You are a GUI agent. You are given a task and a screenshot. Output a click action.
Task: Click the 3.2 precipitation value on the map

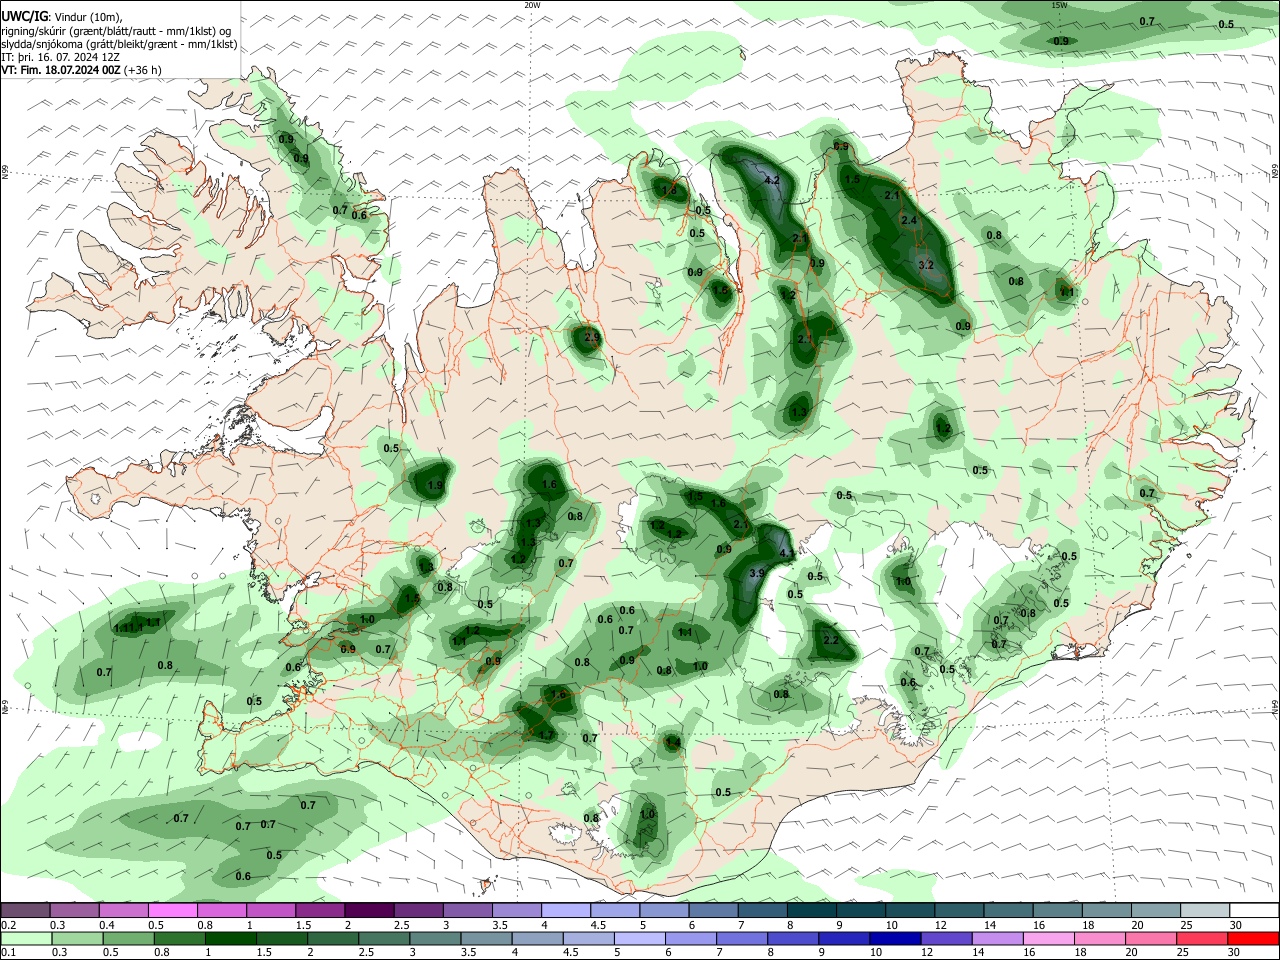point(925,265)
